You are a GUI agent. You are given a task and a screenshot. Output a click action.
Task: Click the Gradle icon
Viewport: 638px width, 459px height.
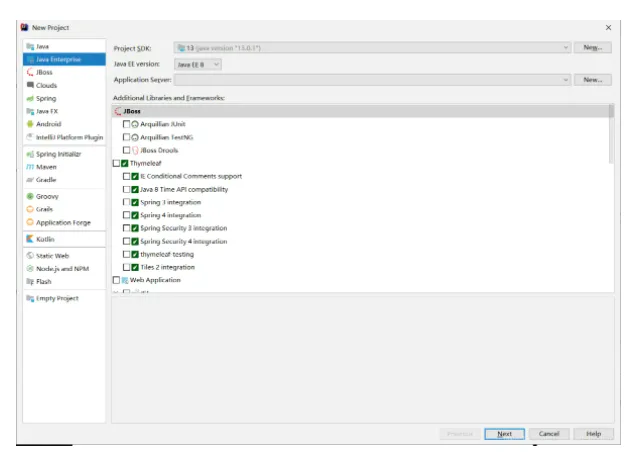tap(30, 180)
